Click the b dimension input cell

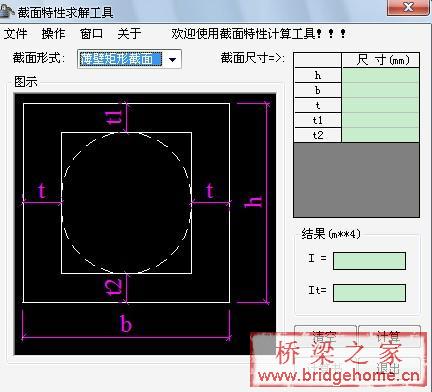[380, 90]
